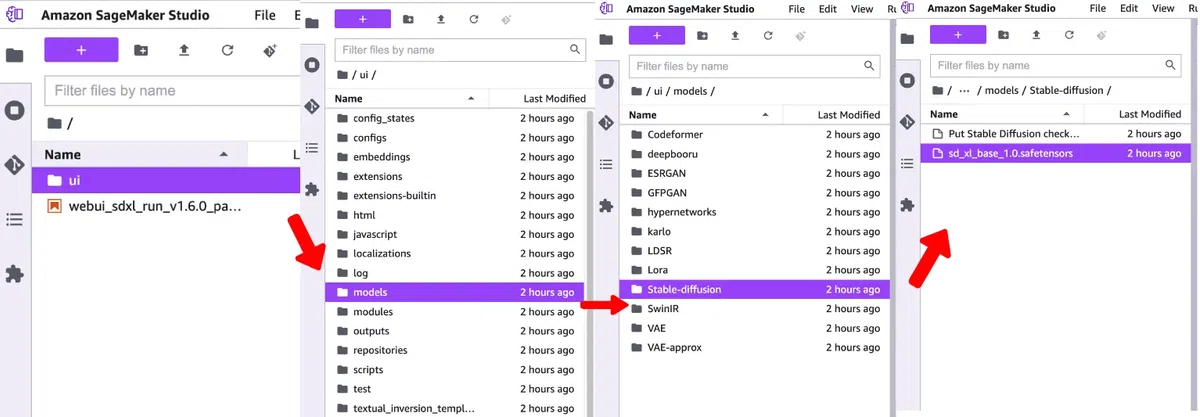Image resolution: width=1200 pixels, height=417 pixels.
Task: Click filter files field in root '/' panel
Action: coord(173,90)
